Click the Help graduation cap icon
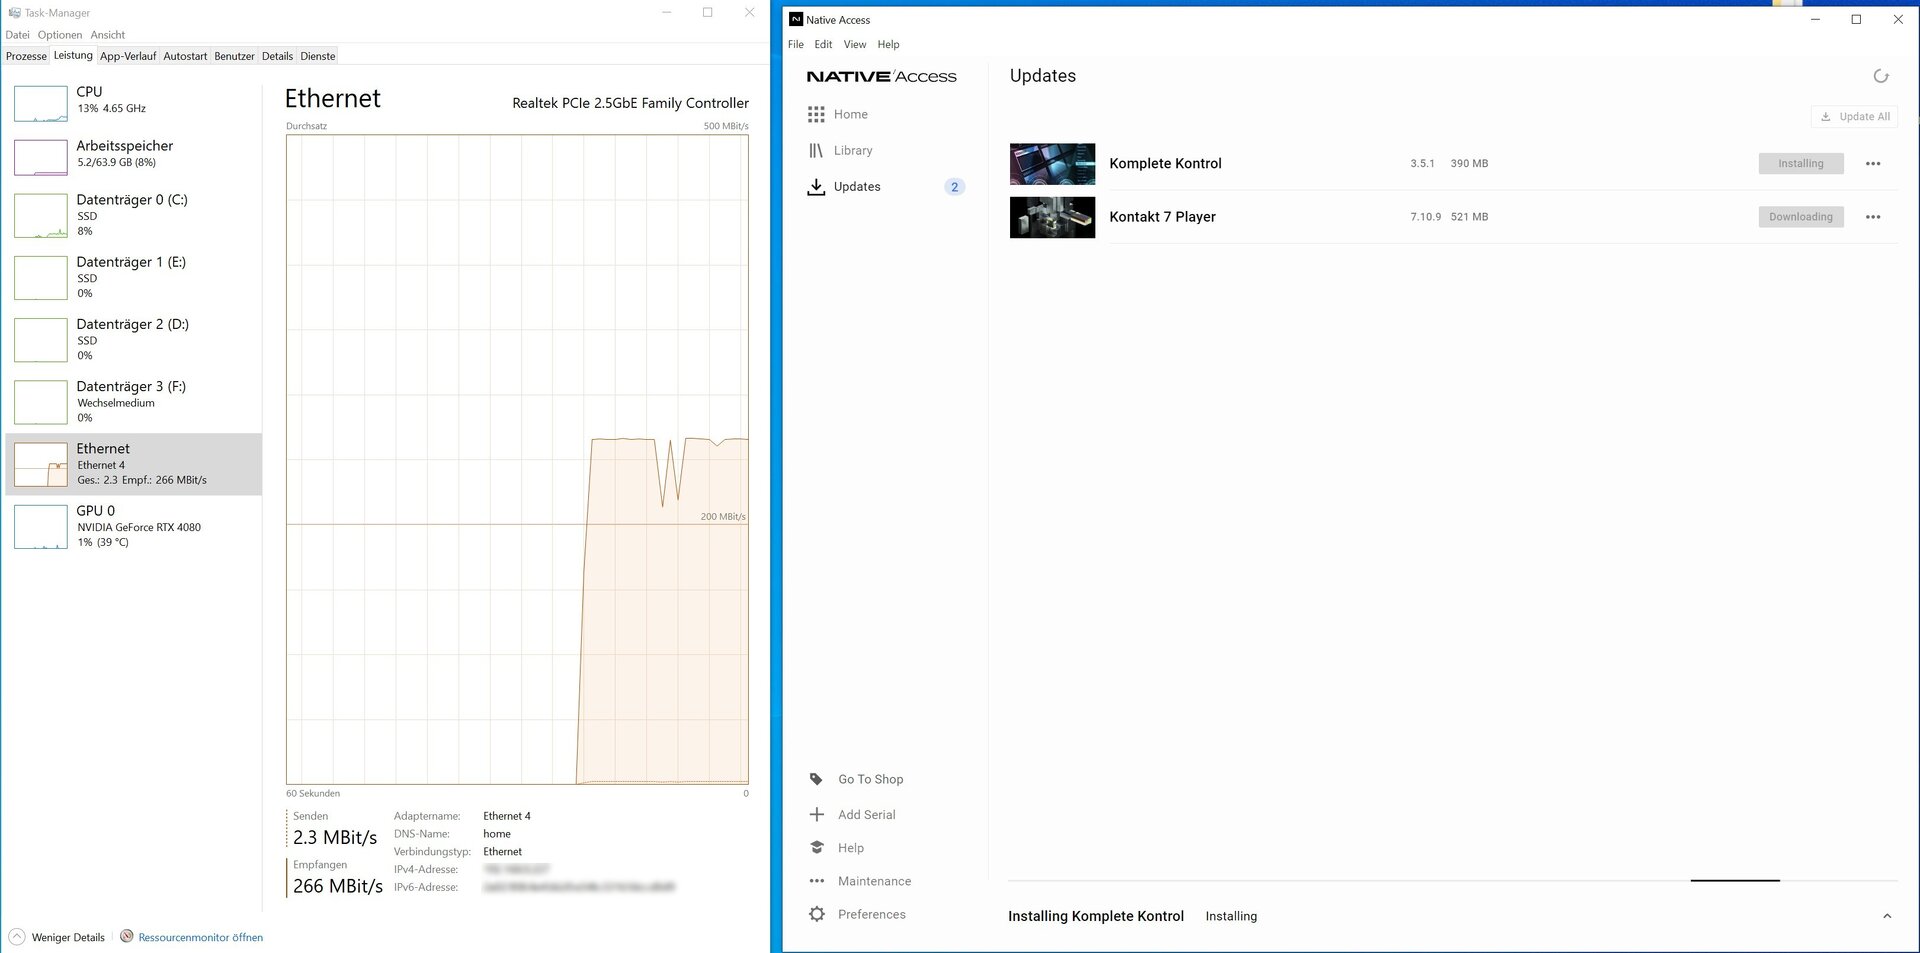Image resolution: width=1920 pixels, height=953 pixels. (x=816, y=848)
